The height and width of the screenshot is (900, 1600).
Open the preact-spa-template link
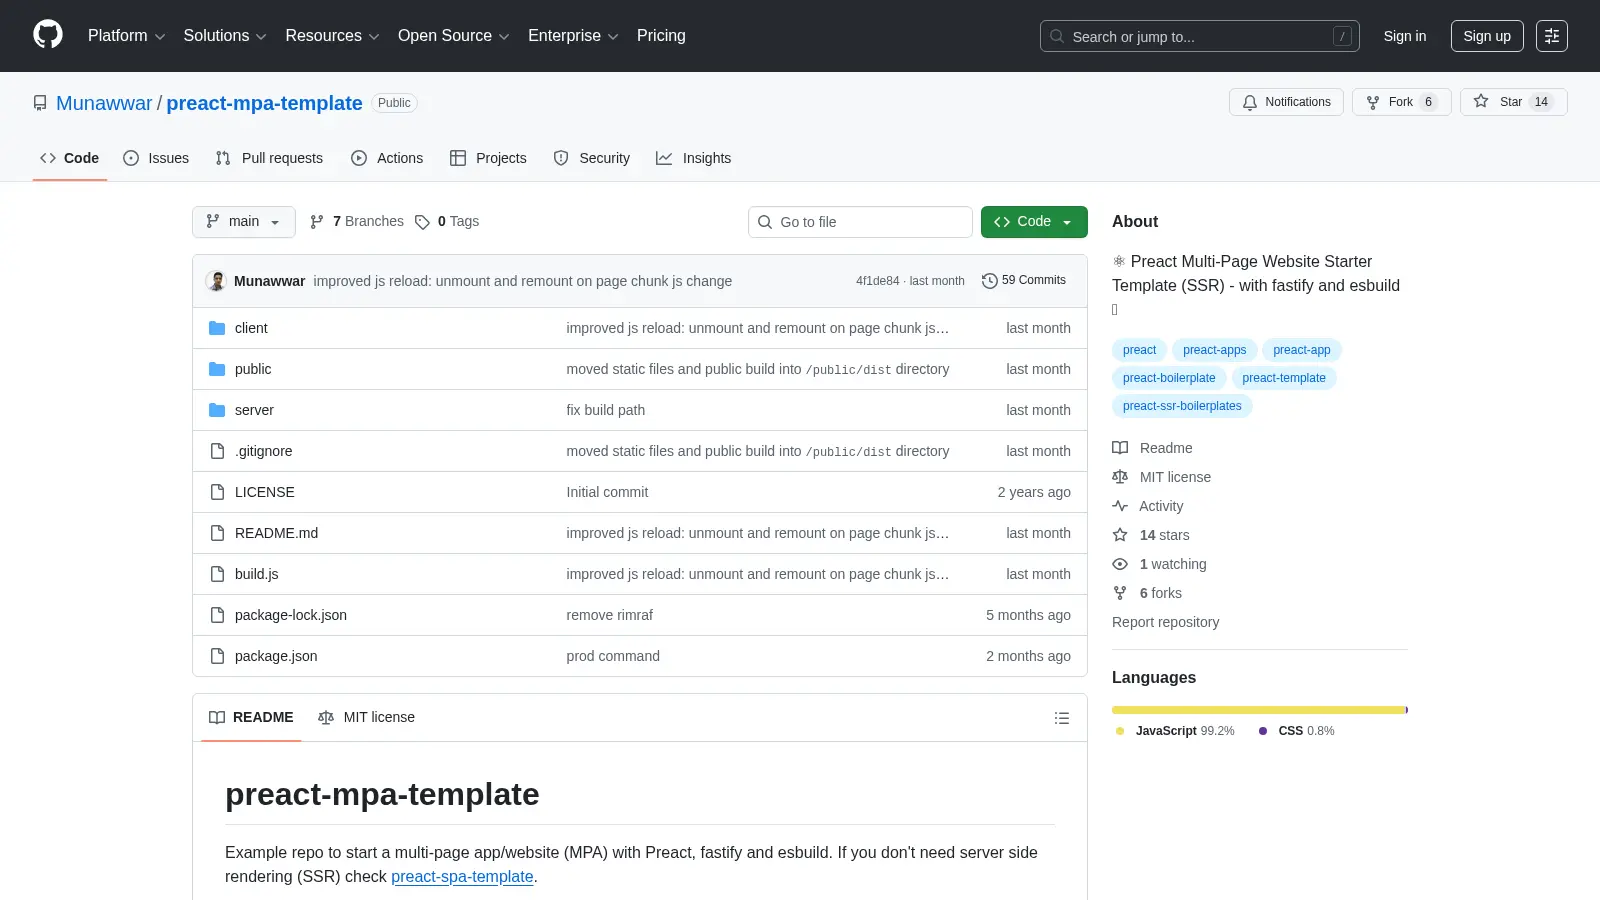(462, 877)
